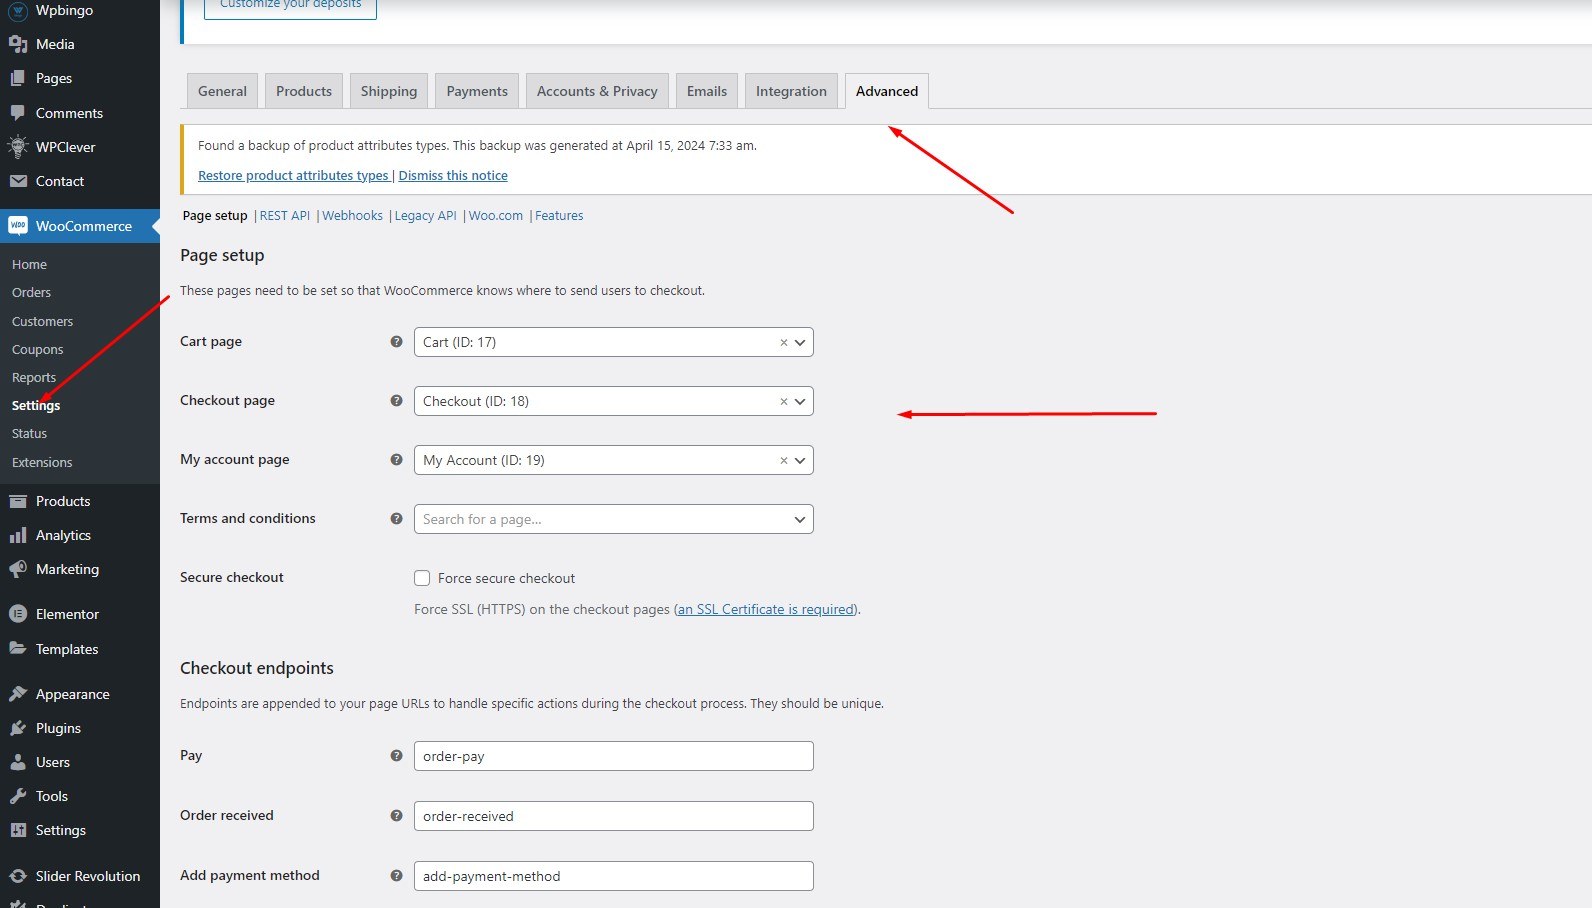
Task: Go to the REST API subsection
Action: coord(285,216)
